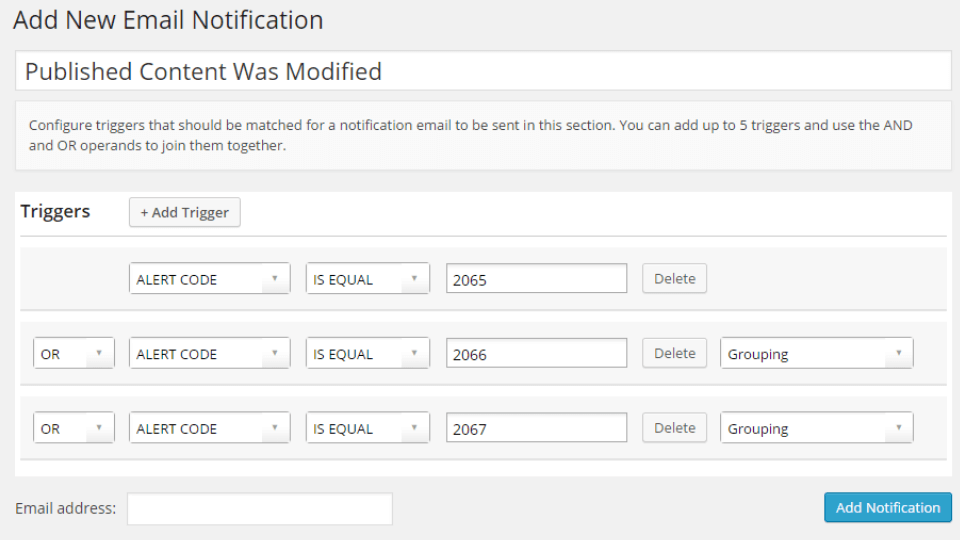Screen dimensions: 960x540
Task: Open IS EQUAL dropdown in 2067 trigger
Action: (x=367, y=428)
